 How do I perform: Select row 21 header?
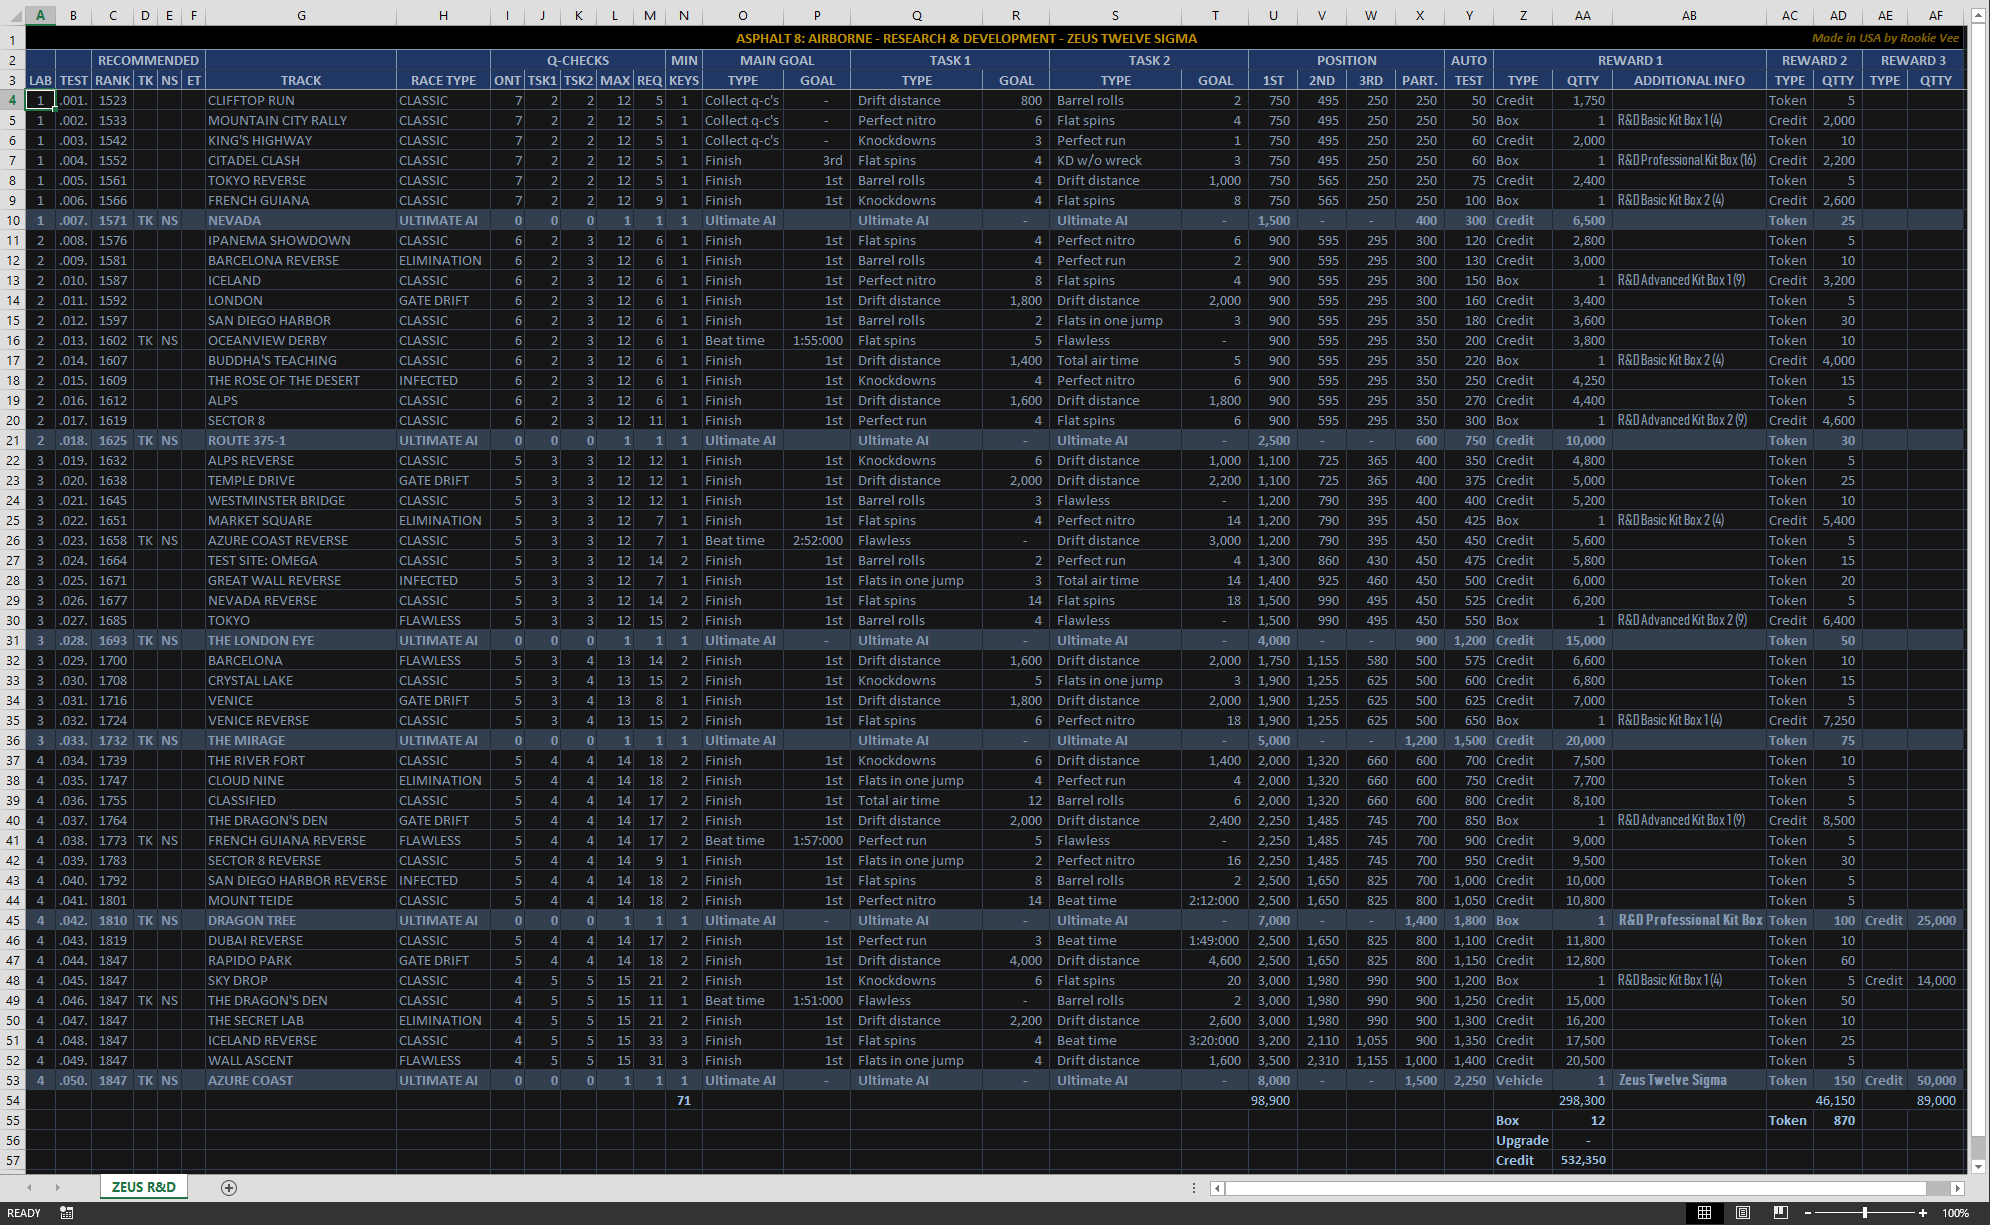tap(13, 440)
